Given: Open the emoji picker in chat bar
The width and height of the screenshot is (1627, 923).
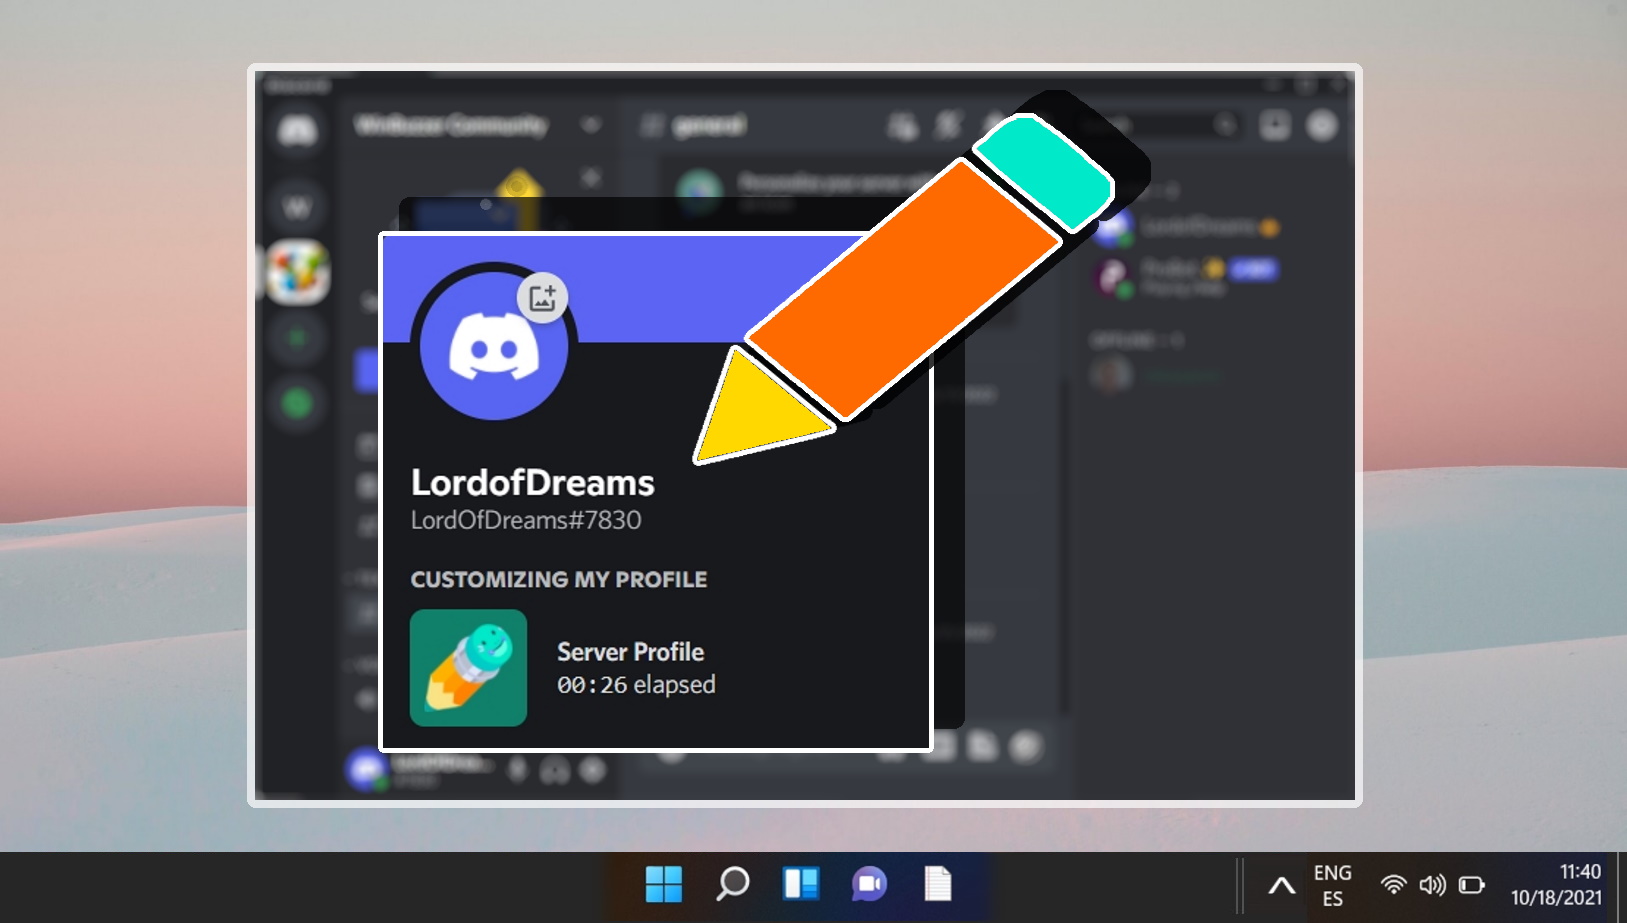Looking at the screenshot, I should click(1027, 746).
